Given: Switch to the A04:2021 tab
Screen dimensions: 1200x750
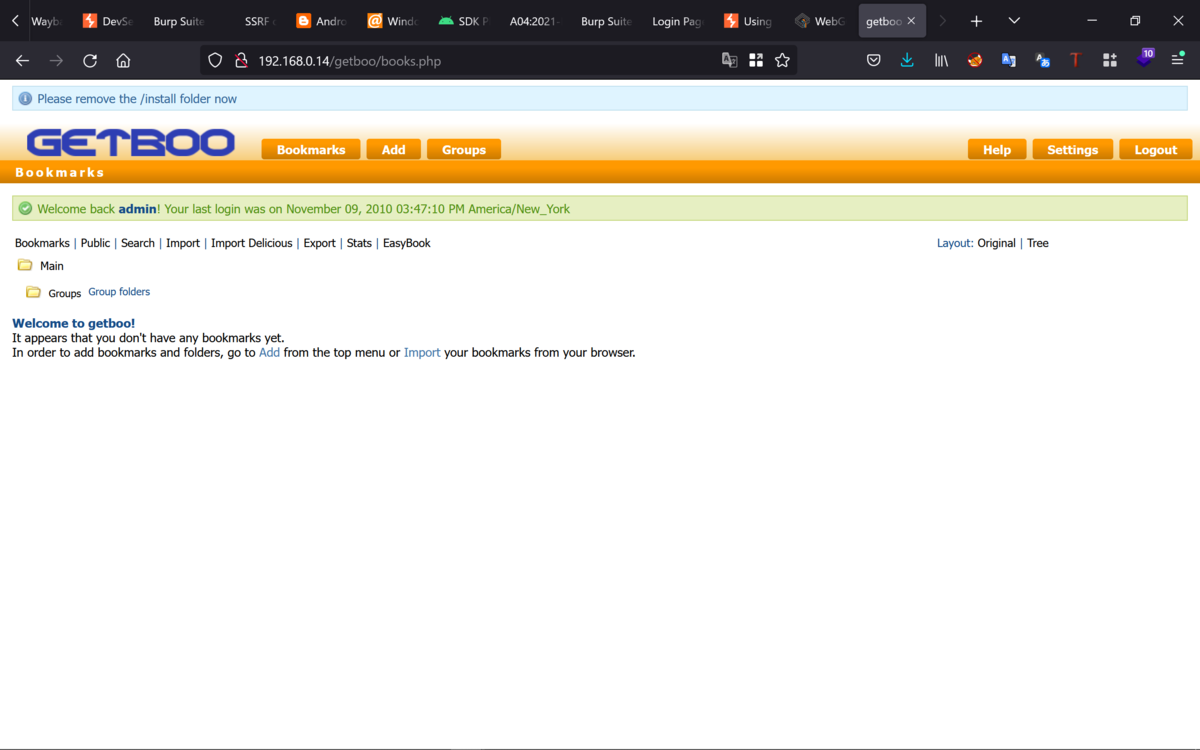Looking at the screenshot, I should click(x=535, y=21).
